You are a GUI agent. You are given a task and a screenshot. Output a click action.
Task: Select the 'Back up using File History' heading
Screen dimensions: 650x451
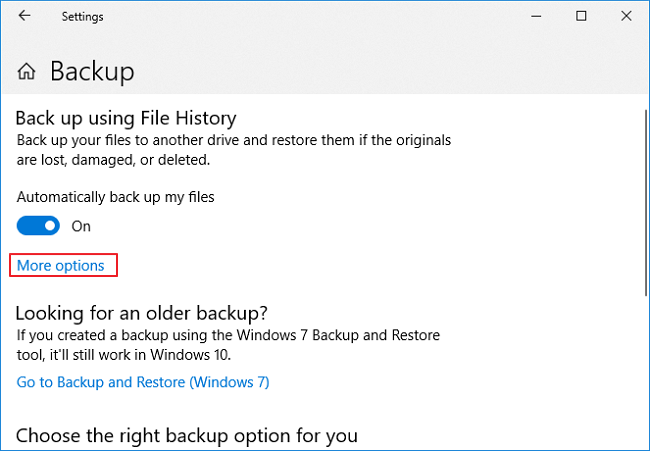[x=125, y=116]
